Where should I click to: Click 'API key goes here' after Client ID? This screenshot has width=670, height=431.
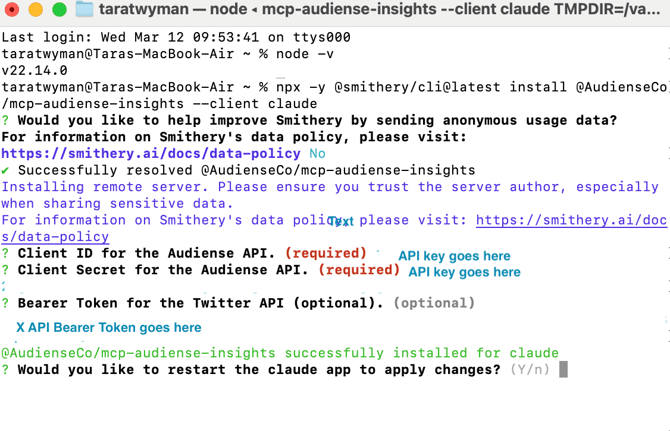click(x=454, y=256)
